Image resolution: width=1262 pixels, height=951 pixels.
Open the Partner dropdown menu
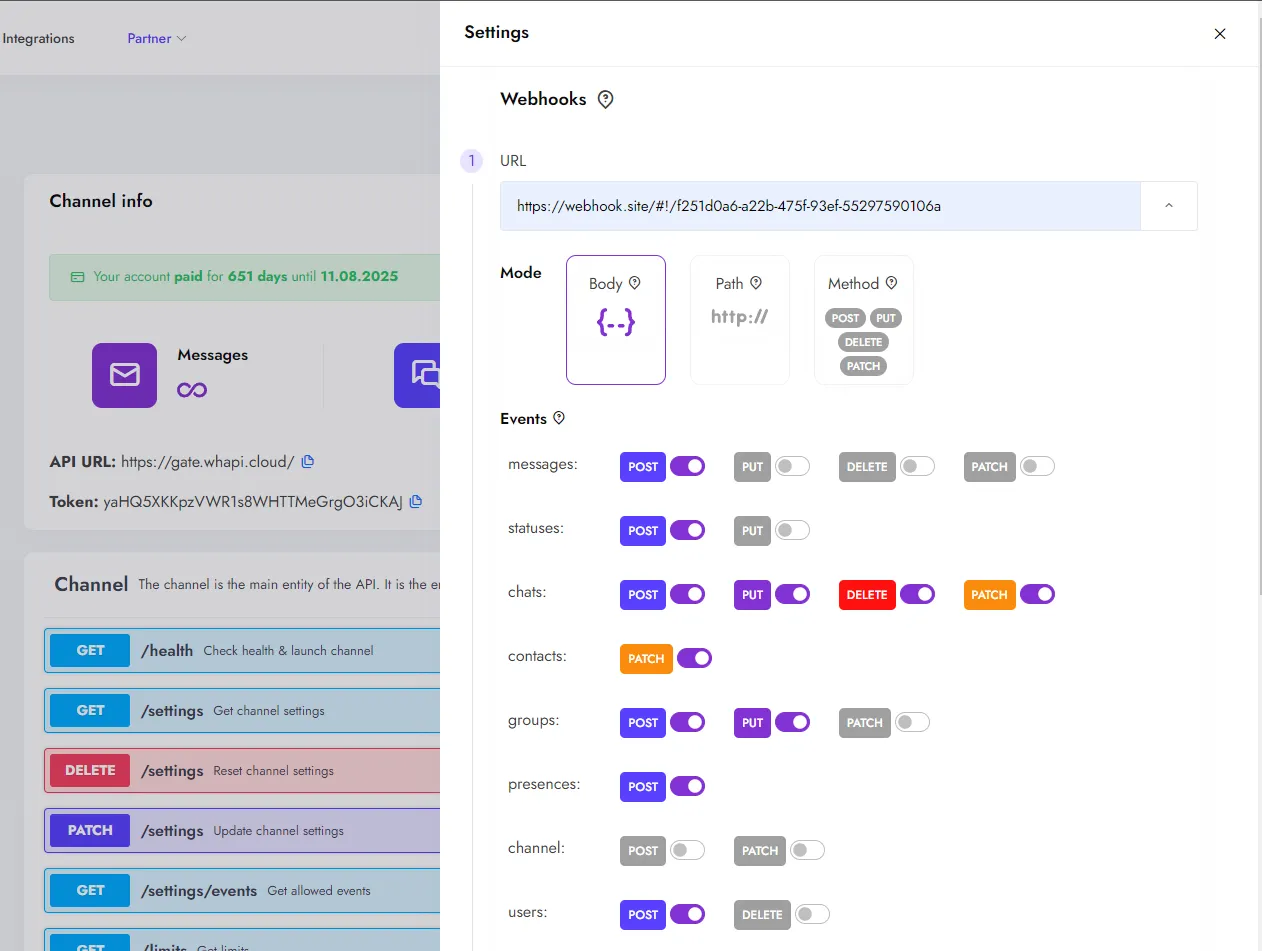(x=155, y=38)
